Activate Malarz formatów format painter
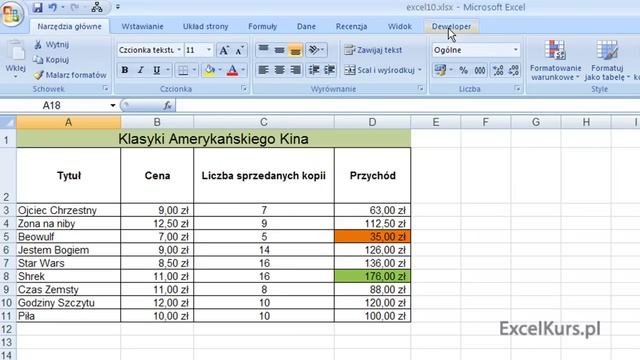 [x=70, y=75]
